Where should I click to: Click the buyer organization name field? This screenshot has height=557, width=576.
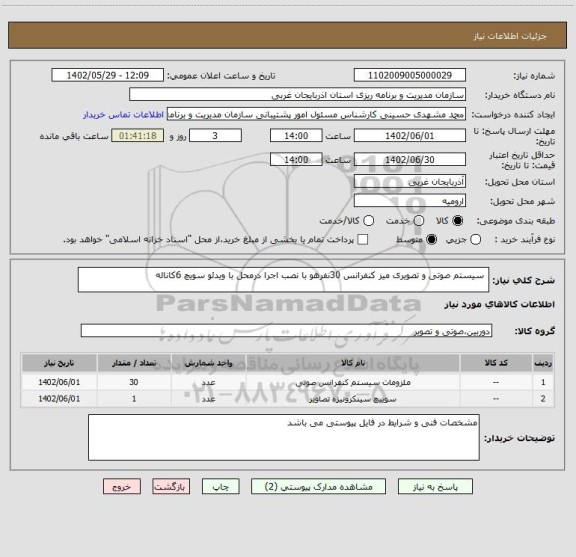[x=298, y=95]
